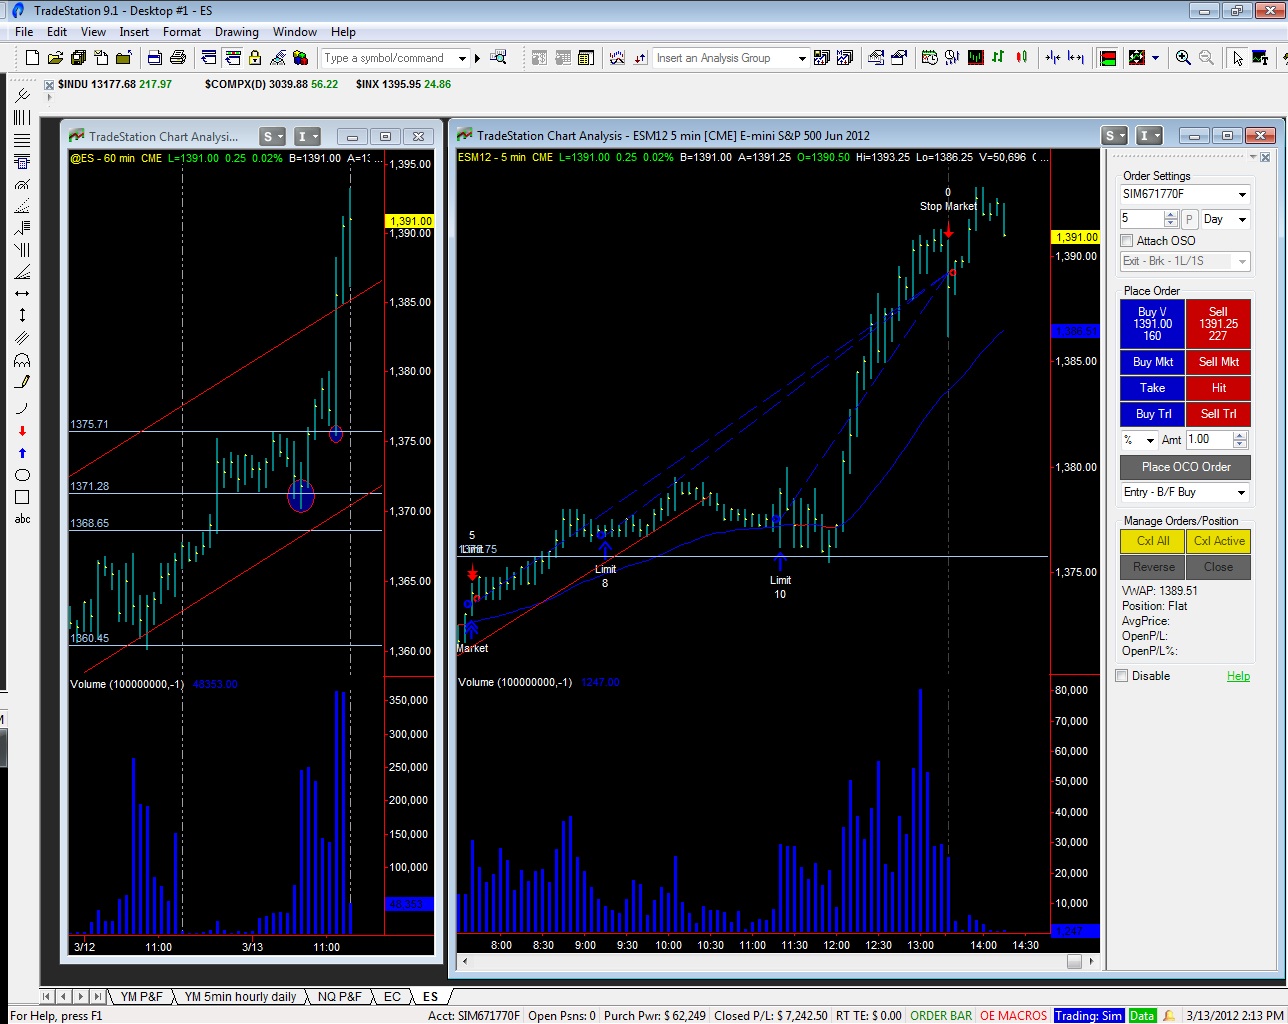
Task: Switch to the EC workspace tab
Action: coord(392,996)
